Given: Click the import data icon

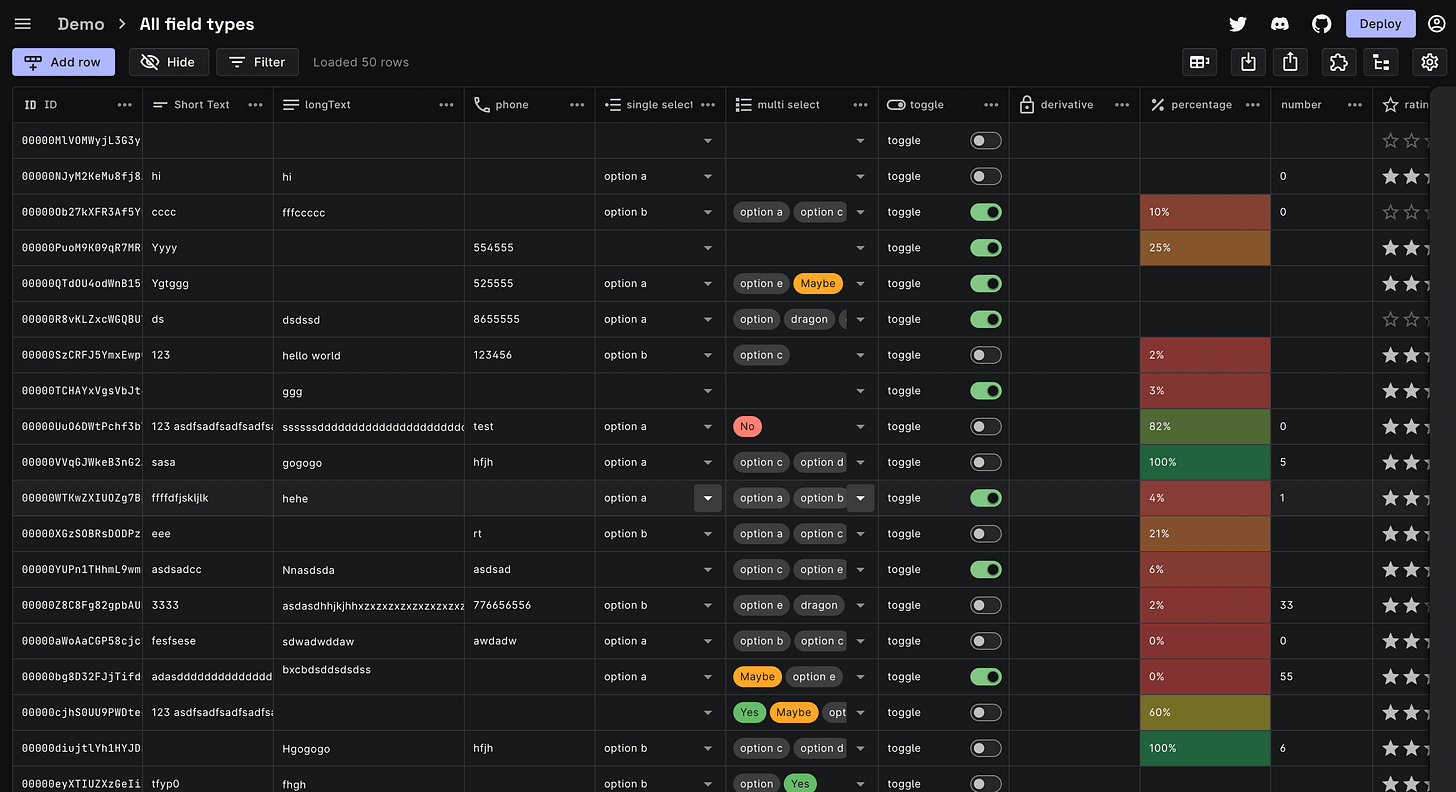Looking at the screenshot, I should tap(1248, 62).
